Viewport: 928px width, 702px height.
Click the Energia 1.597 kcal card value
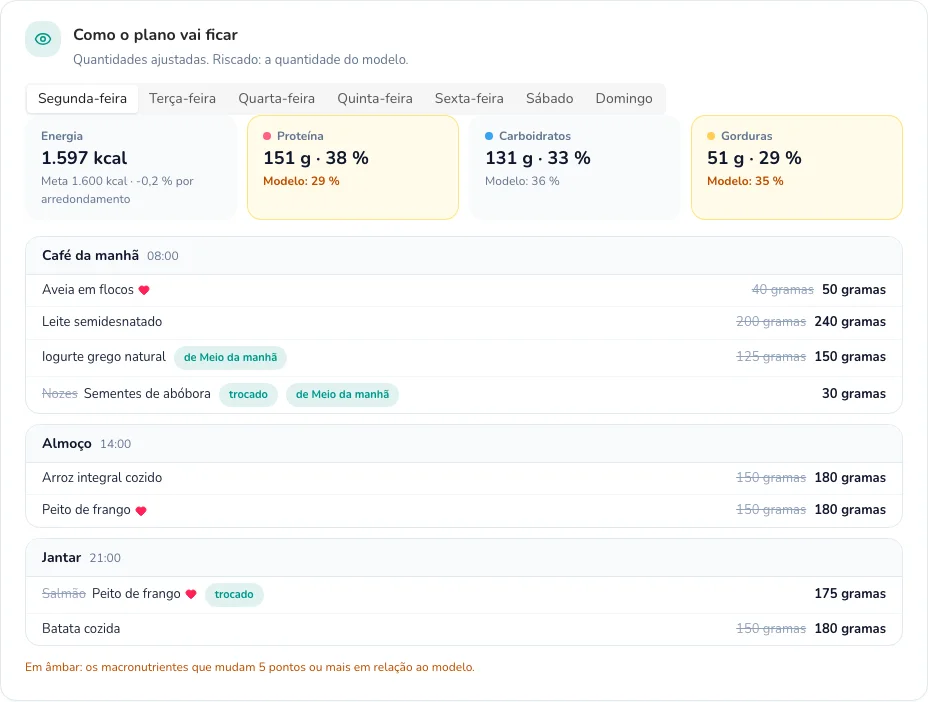click(84, 158)
